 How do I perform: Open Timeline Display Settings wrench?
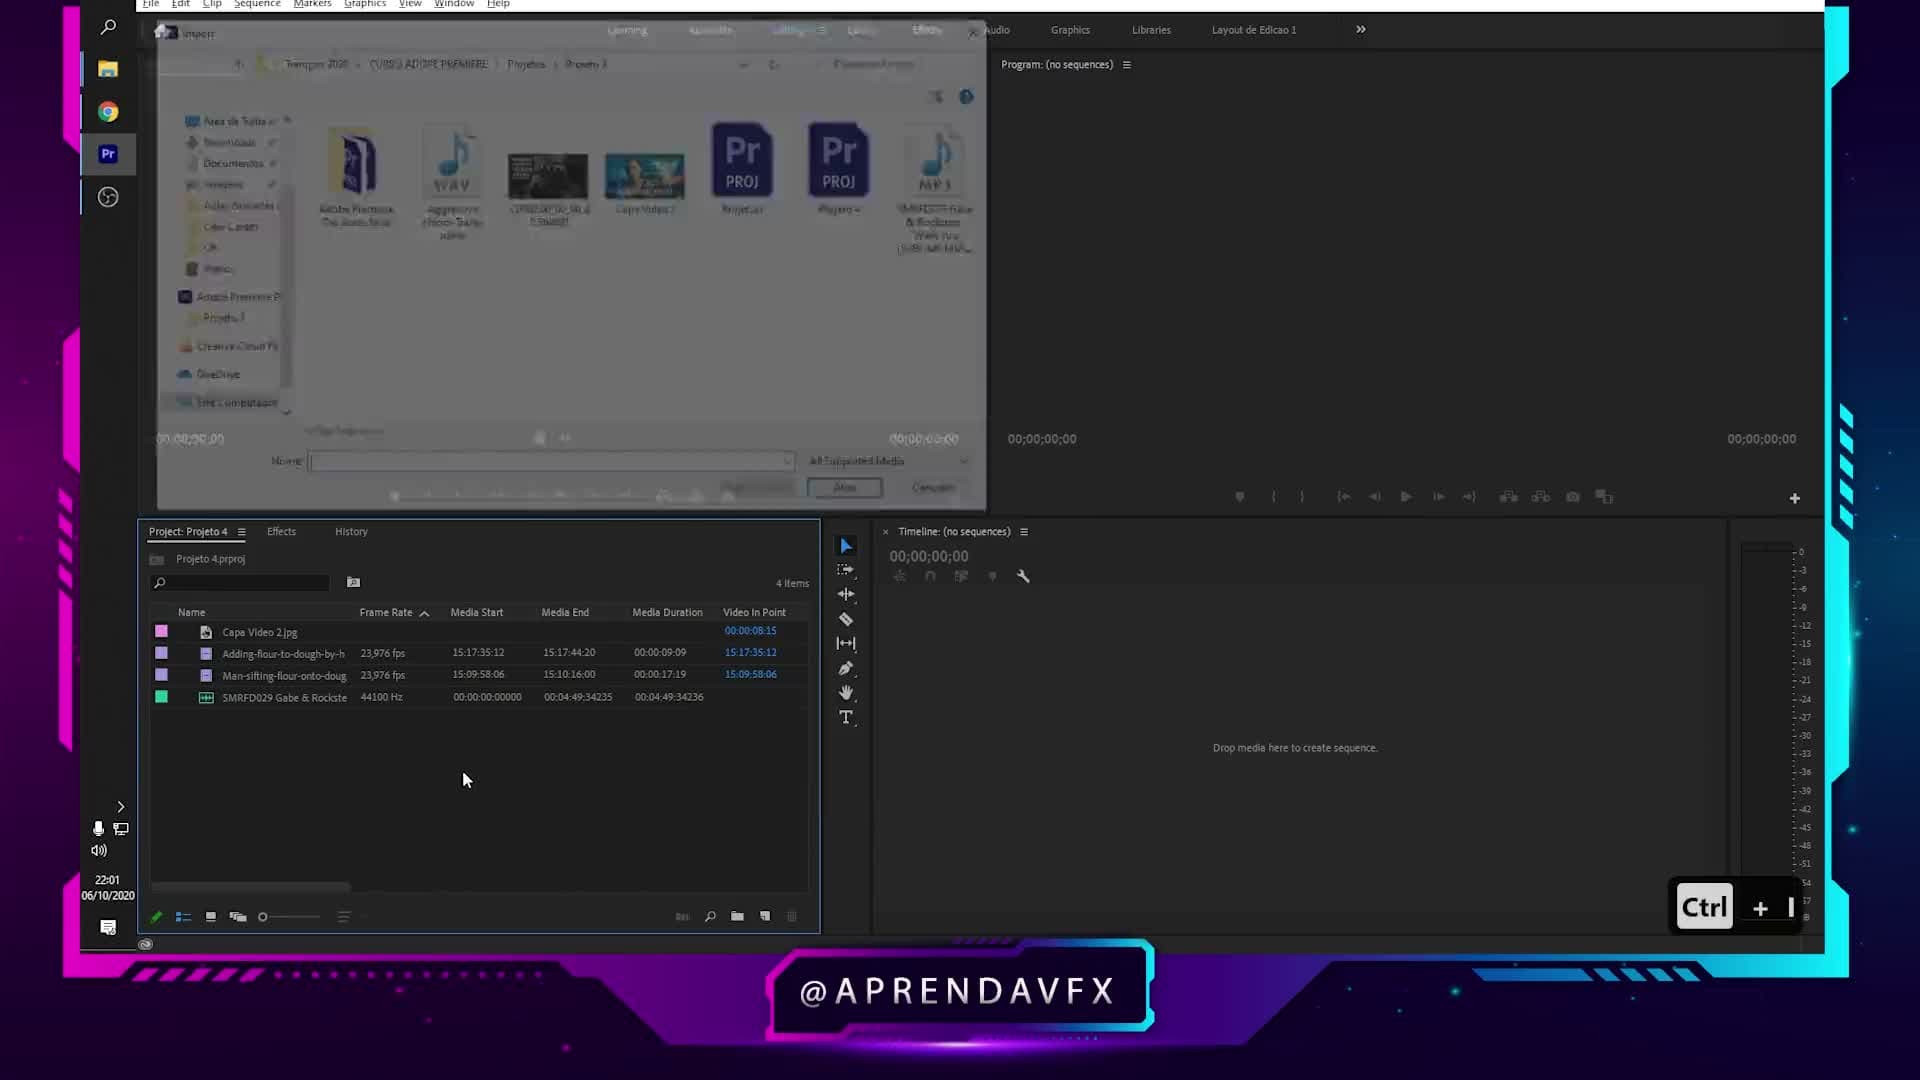(1023, 576)
